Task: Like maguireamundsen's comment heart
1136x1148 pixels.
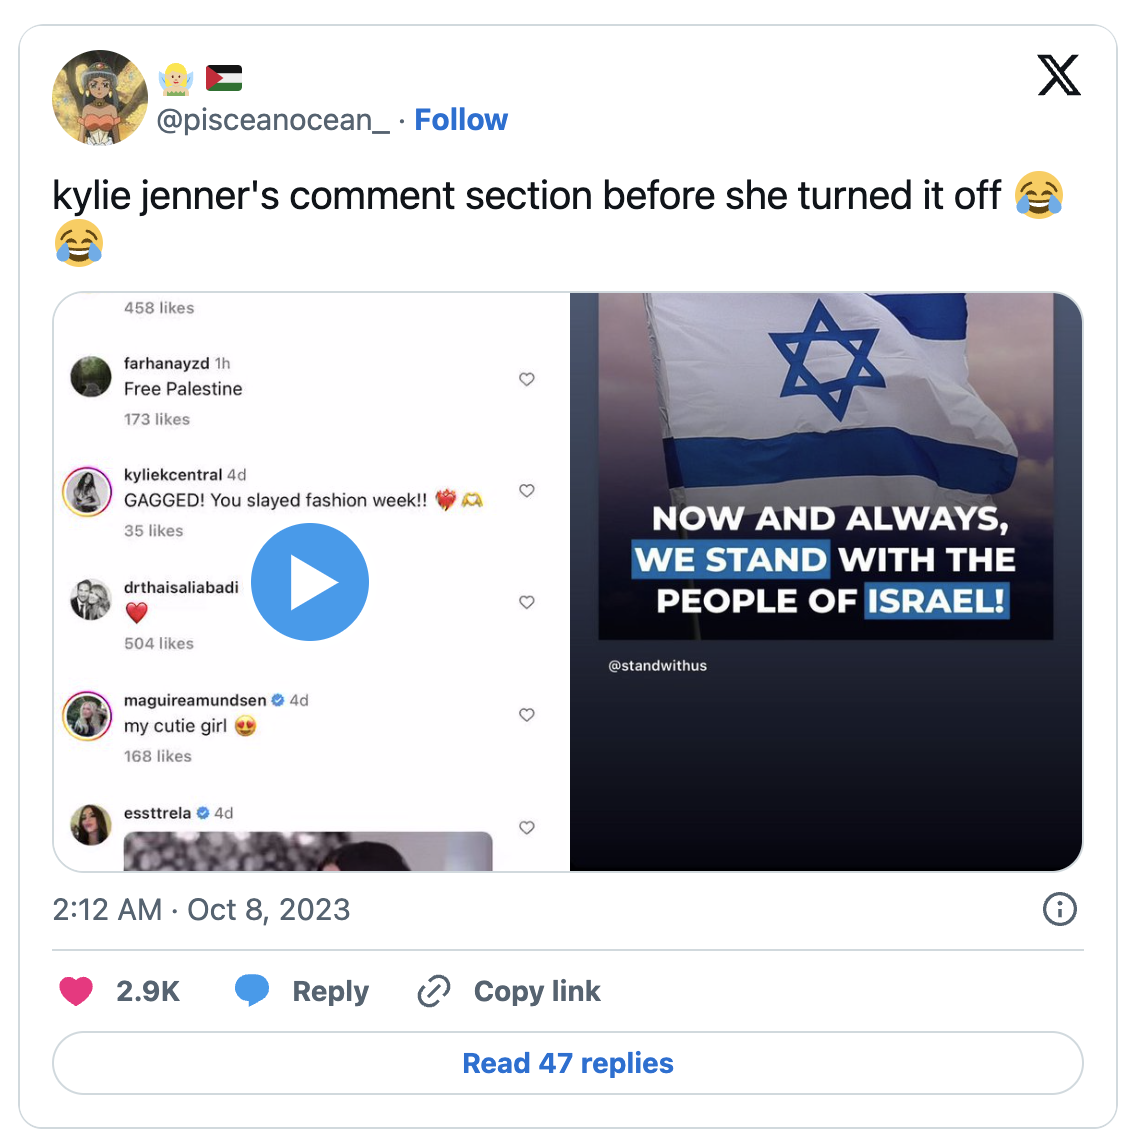Action: click(526, 715)
